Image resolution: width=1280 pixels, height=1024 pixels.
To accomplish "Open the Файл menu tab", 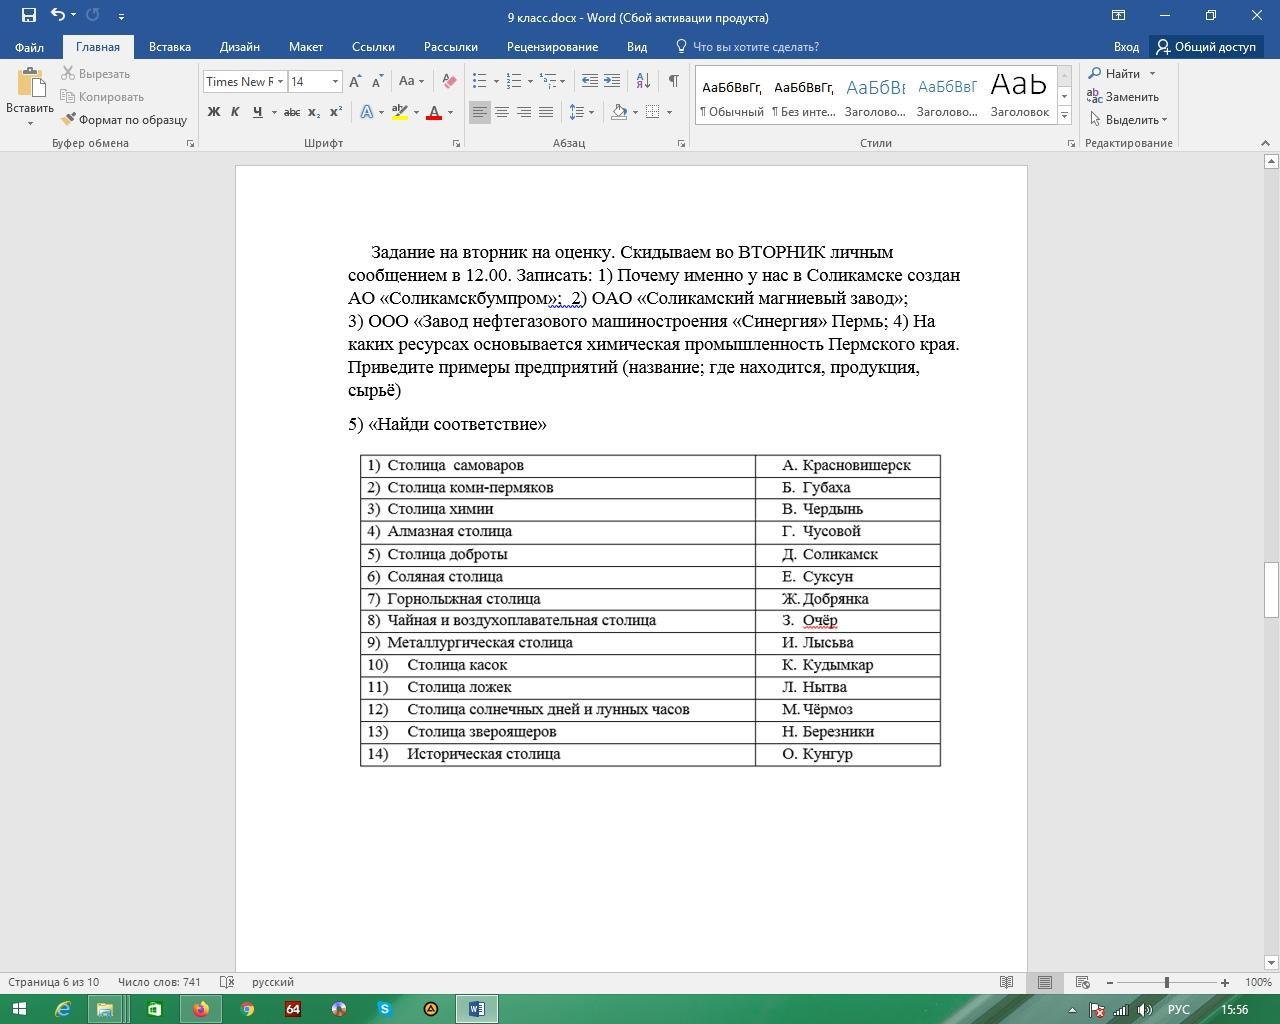I will tap(29, 47).
